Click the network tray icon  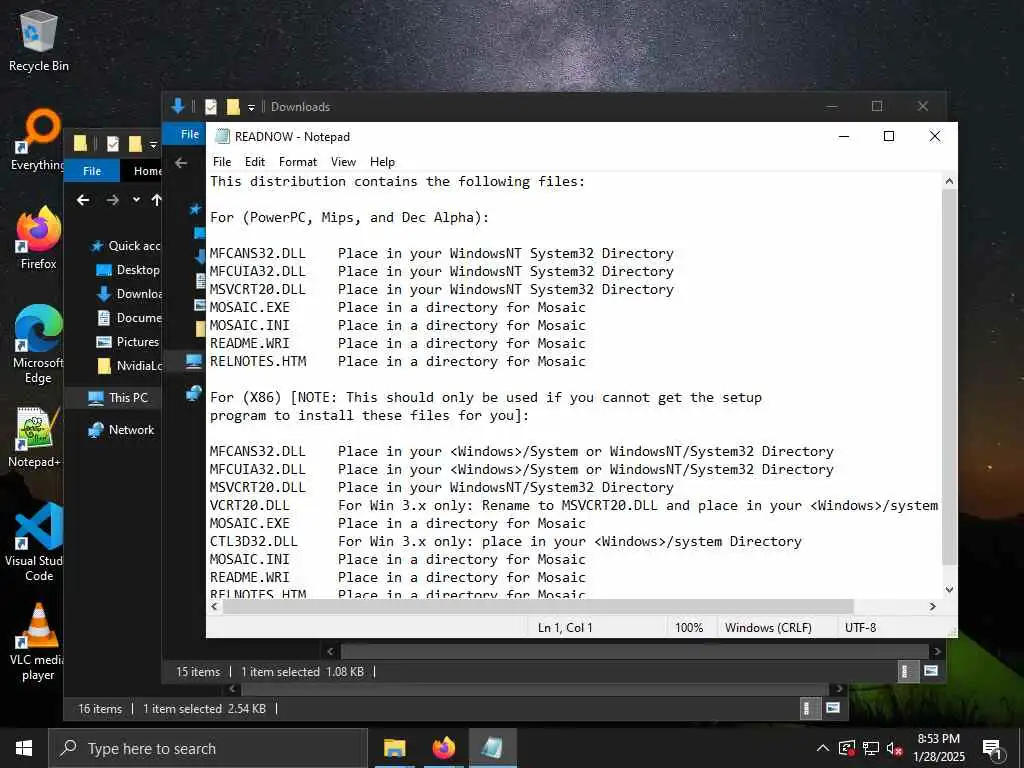871,749
